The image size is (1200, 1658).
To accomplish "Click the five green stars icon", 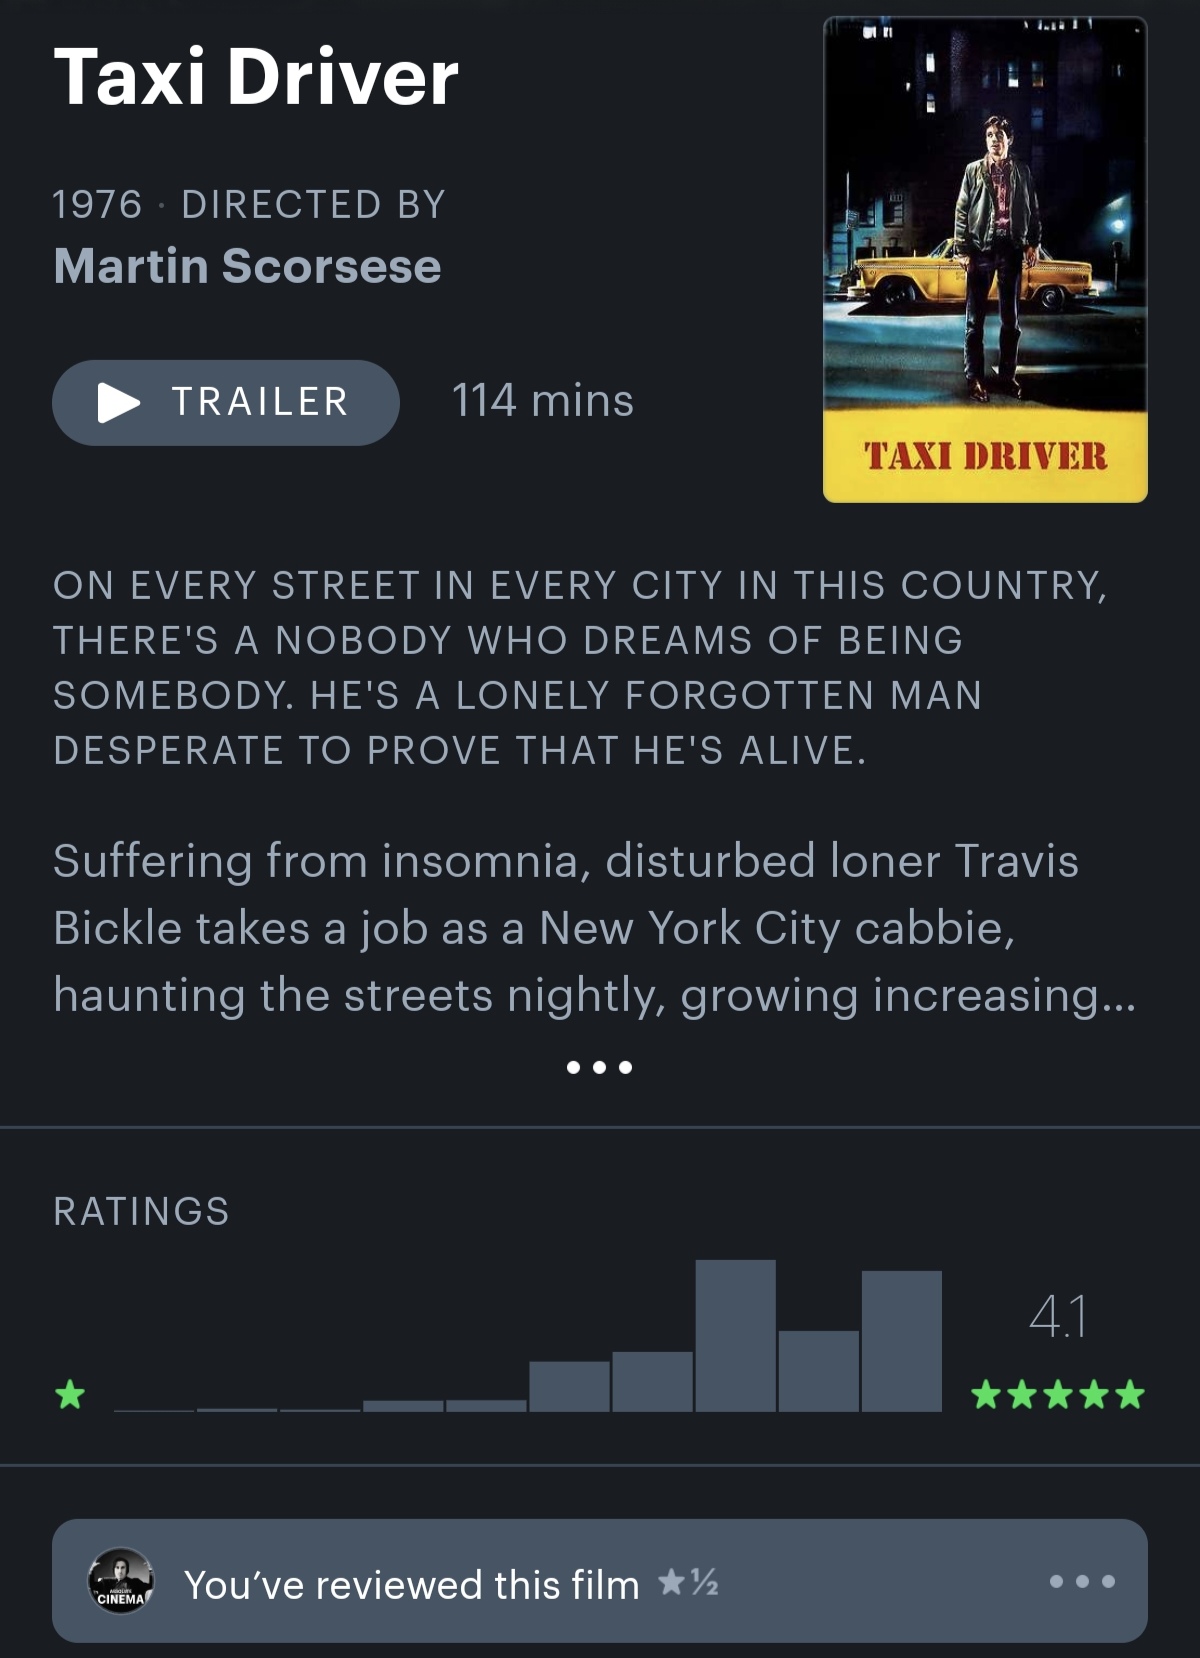I will [1058, 1394].
